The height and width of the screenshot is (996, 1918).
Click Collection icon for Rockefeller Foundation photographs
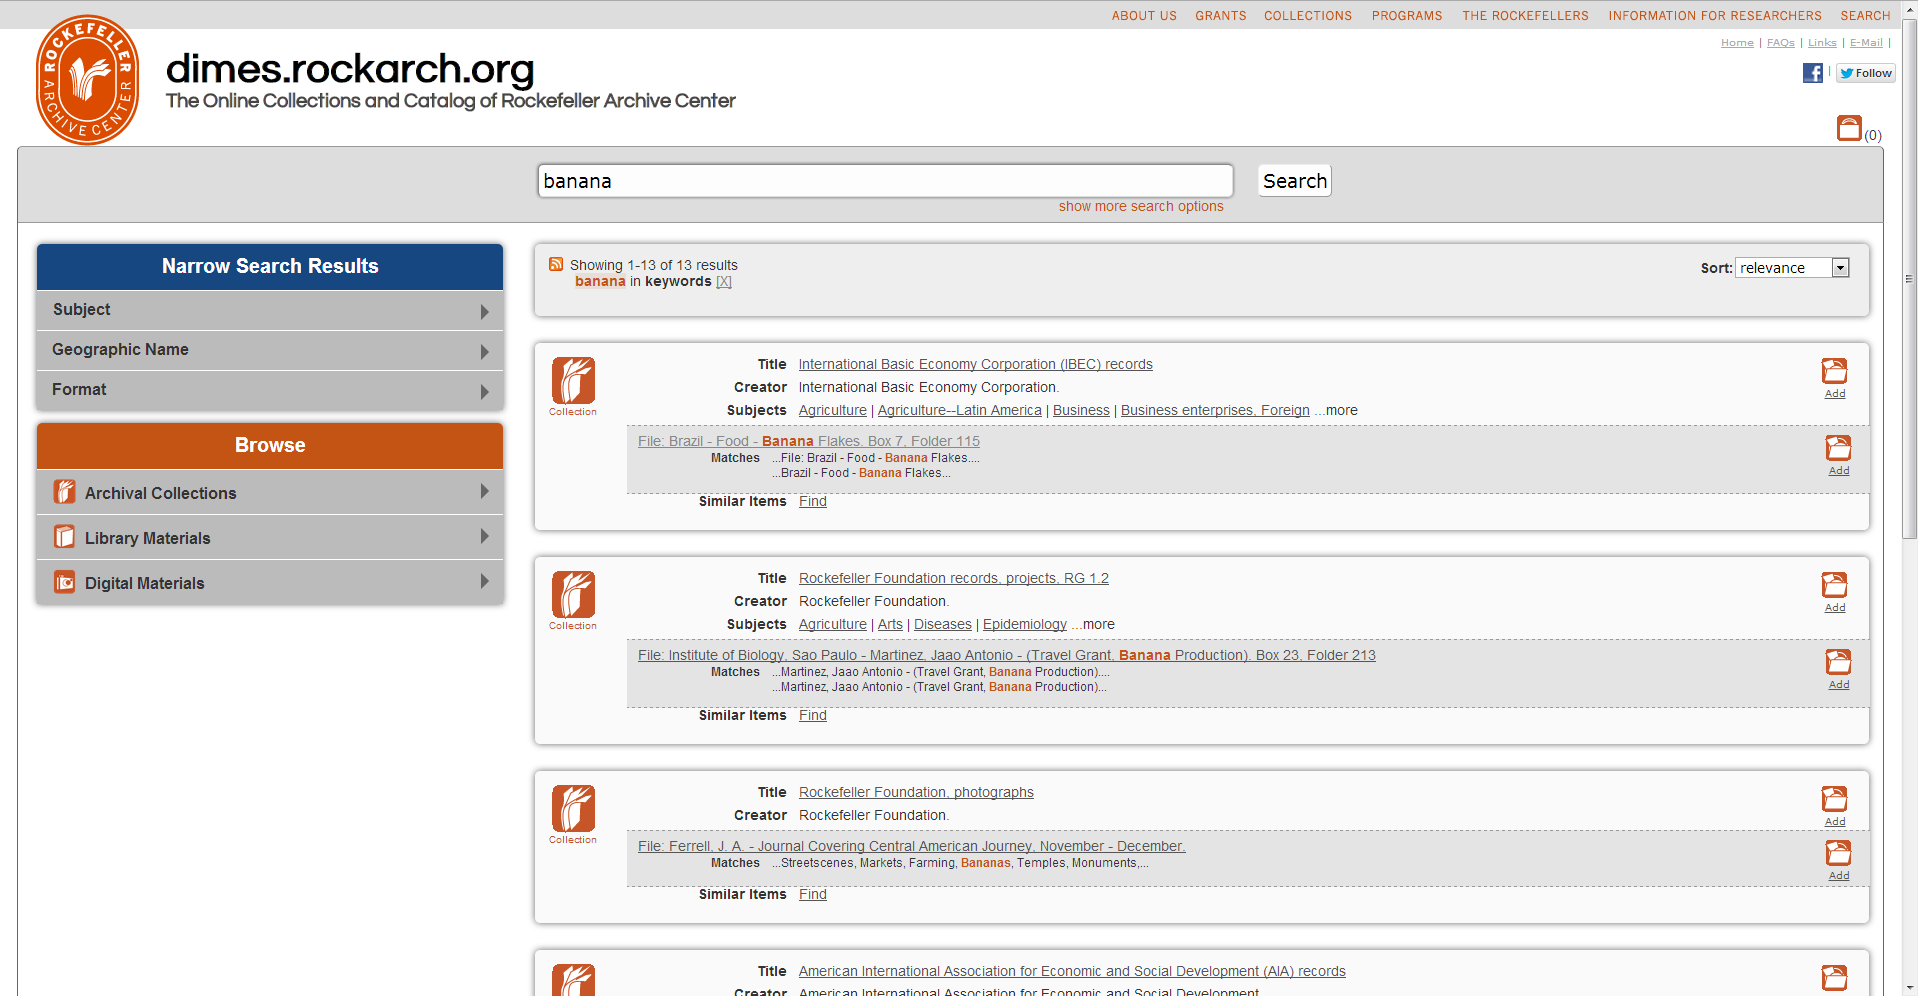tap(573, 809)
